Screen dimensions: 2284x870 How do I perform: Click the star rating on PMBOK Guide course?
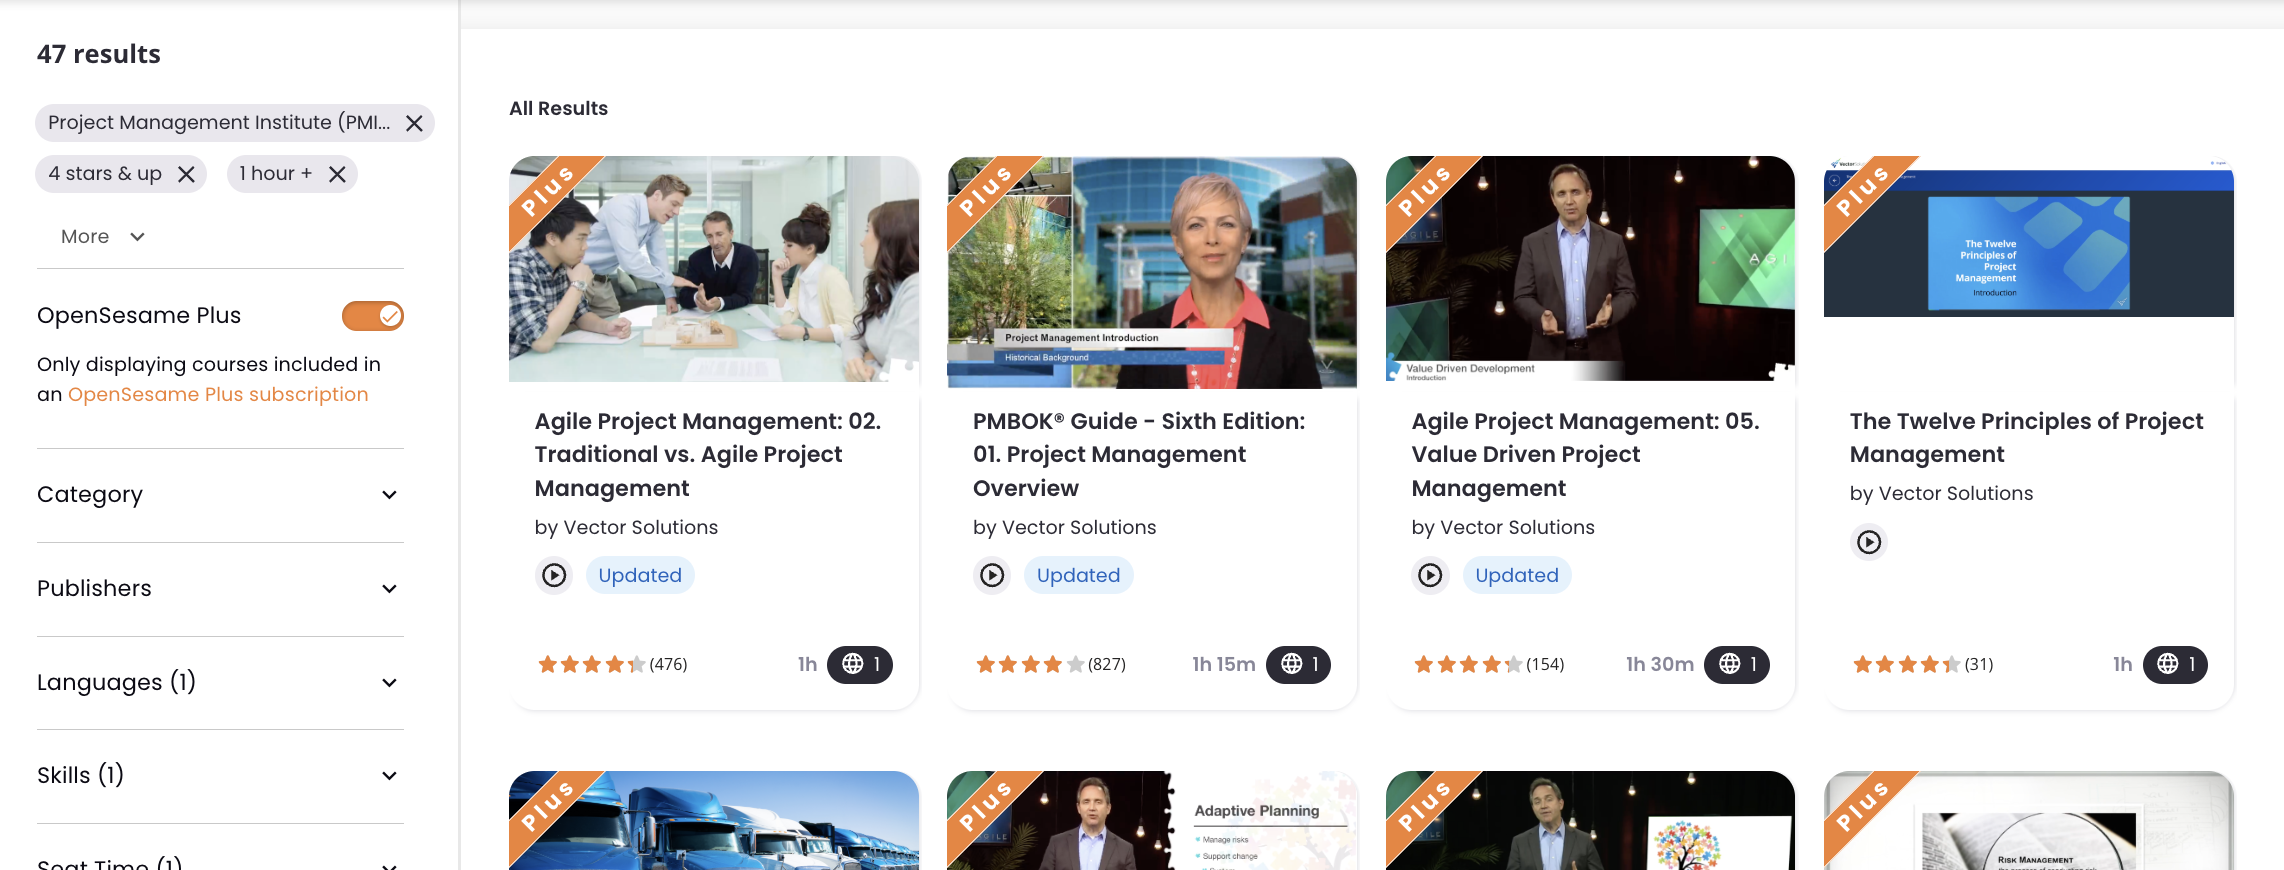point(1030,664)
